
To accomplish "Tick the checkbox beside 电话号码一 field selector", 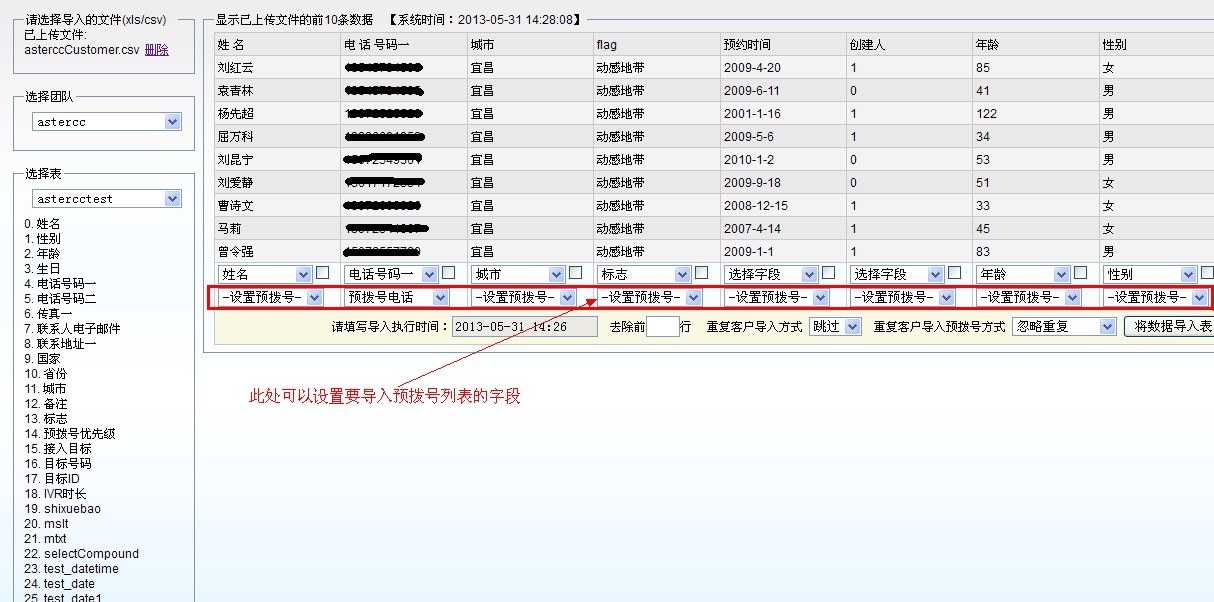I will [449, 273].
